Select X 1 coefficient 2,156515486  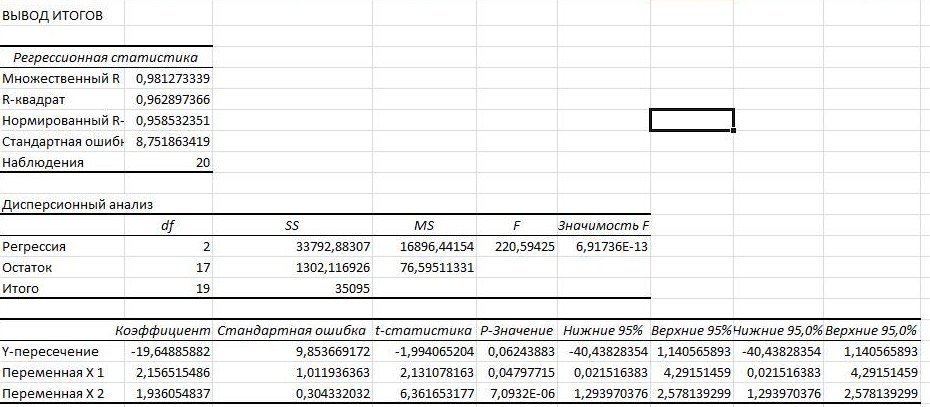pyautogui.click(x=168, y=373)
